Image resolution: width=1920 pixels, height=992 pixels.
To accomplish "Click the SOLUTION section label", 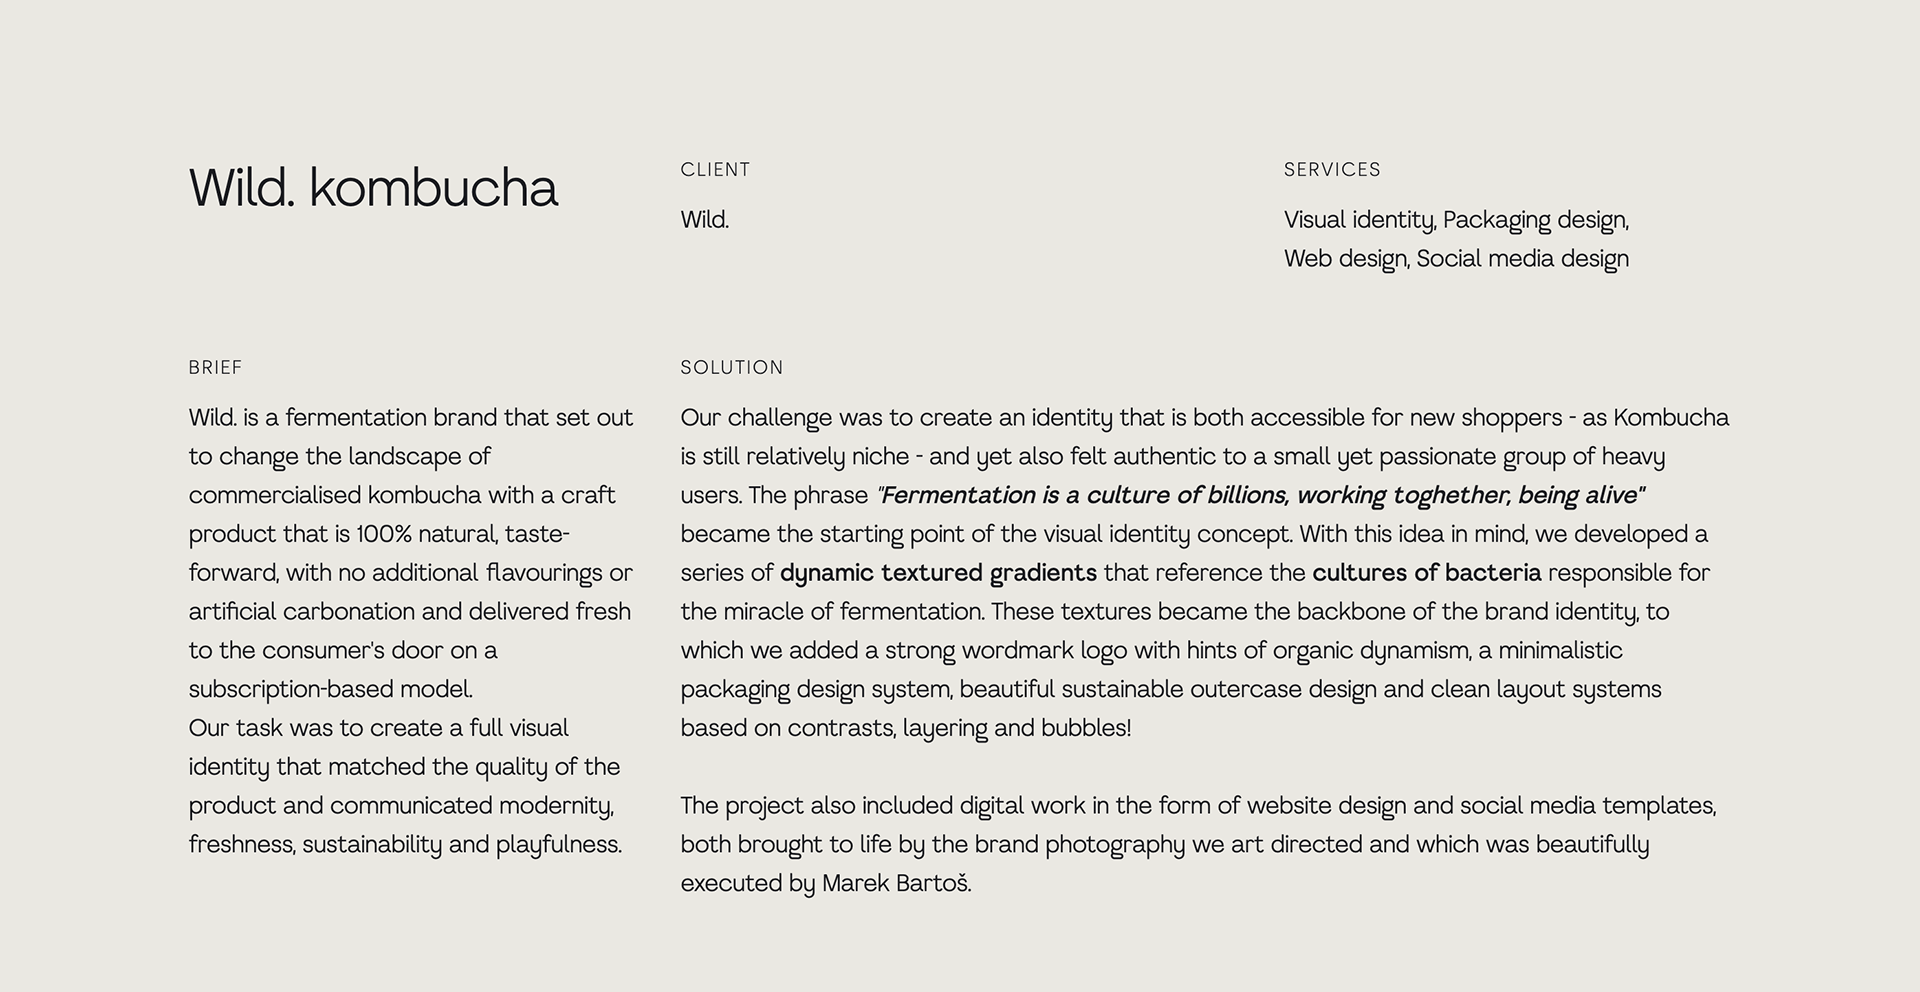I will [732, 368].
